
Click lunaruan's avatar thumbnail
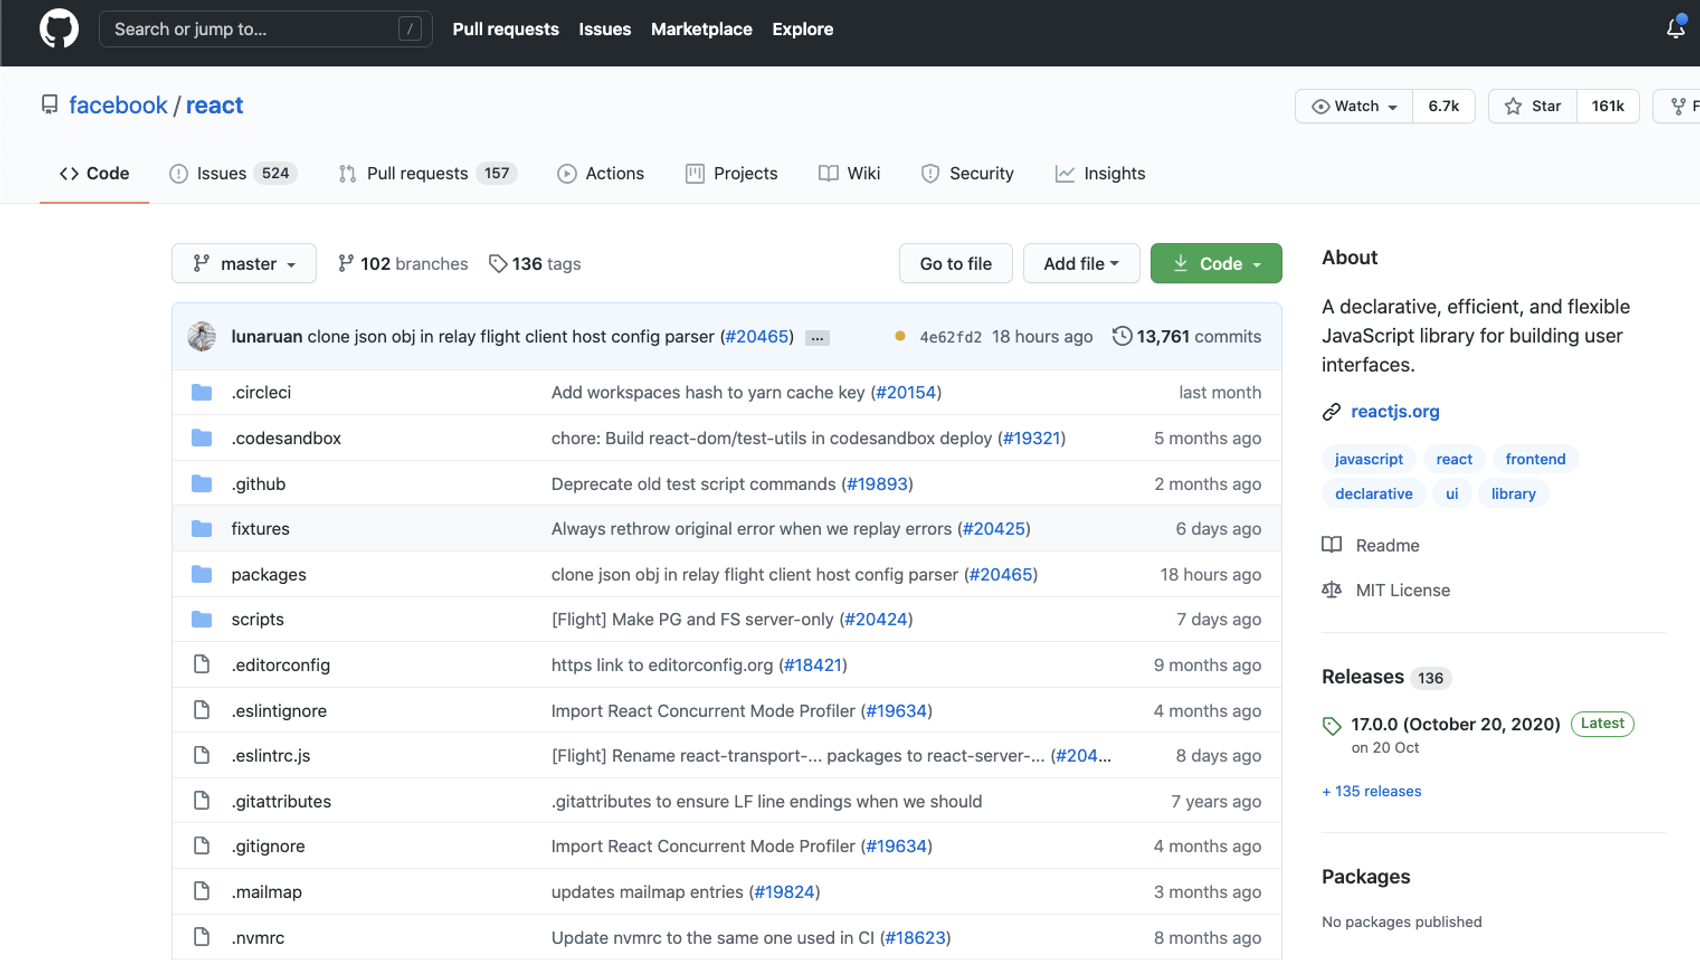202,336
